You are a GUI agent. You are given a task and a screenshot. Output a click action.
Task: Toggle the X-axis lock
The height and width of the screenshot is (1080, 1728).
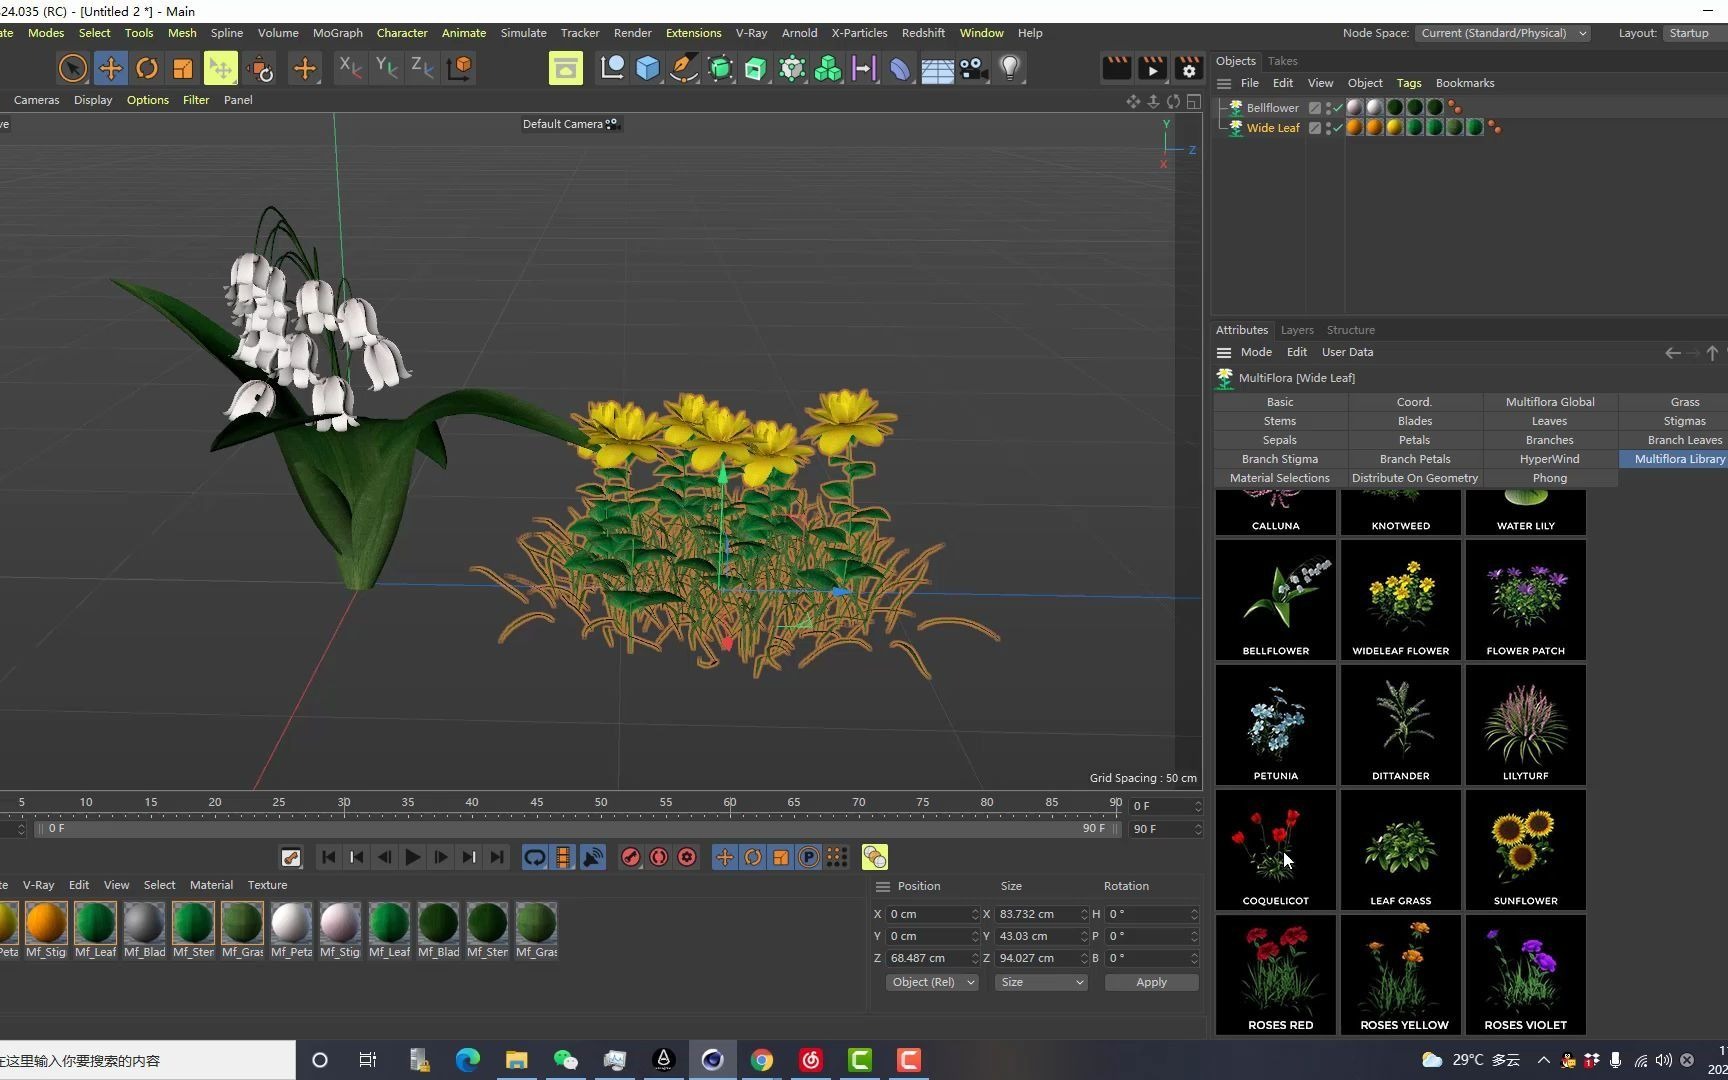click(x=349, y=68)
